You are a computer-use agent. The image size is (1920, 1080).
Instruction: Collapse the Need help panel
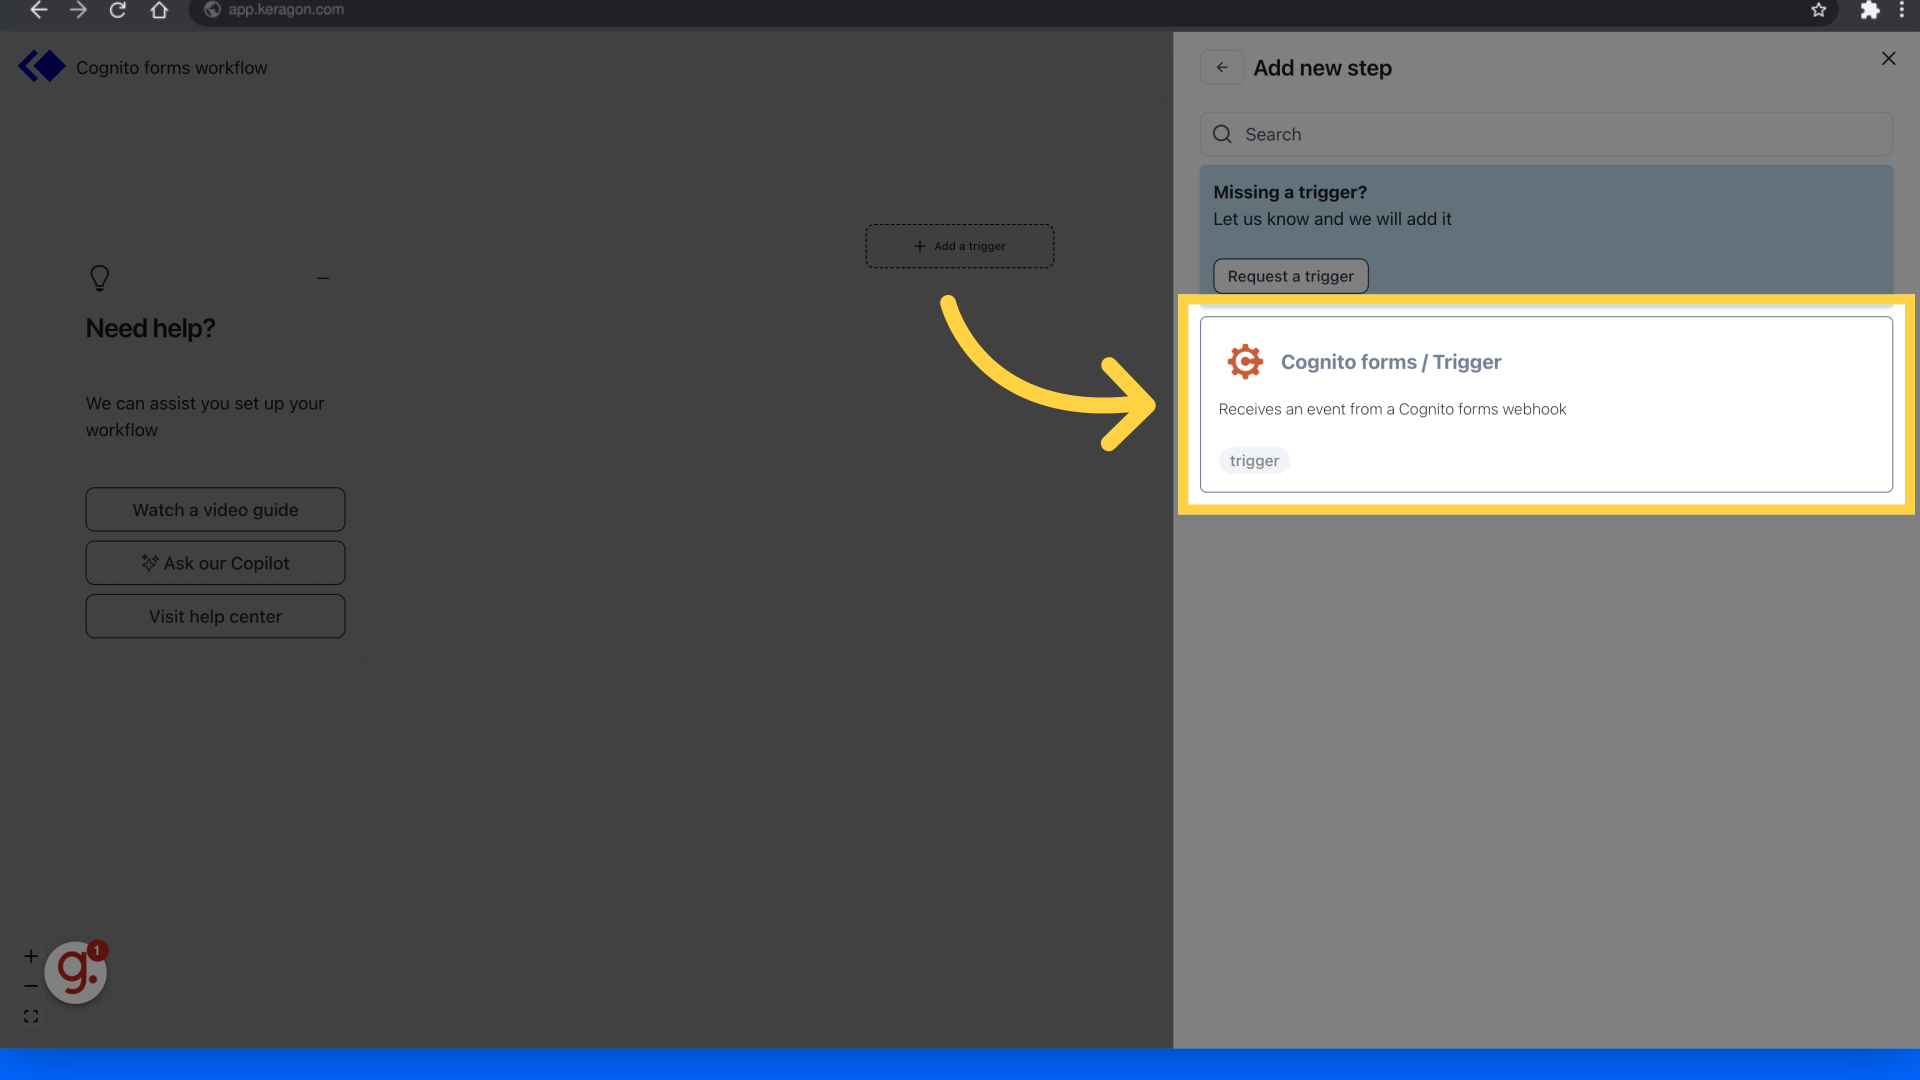(323, 278)
